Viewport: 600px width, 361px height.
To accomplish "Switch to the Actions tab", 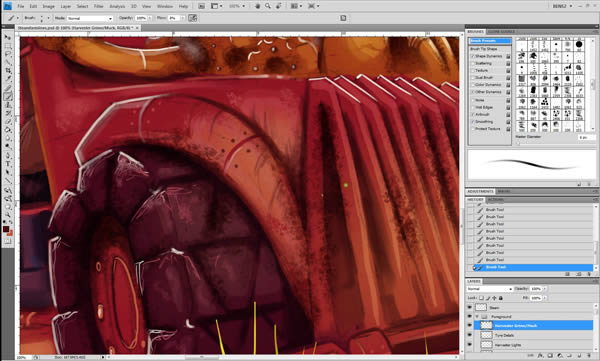I will pos(496,200).
